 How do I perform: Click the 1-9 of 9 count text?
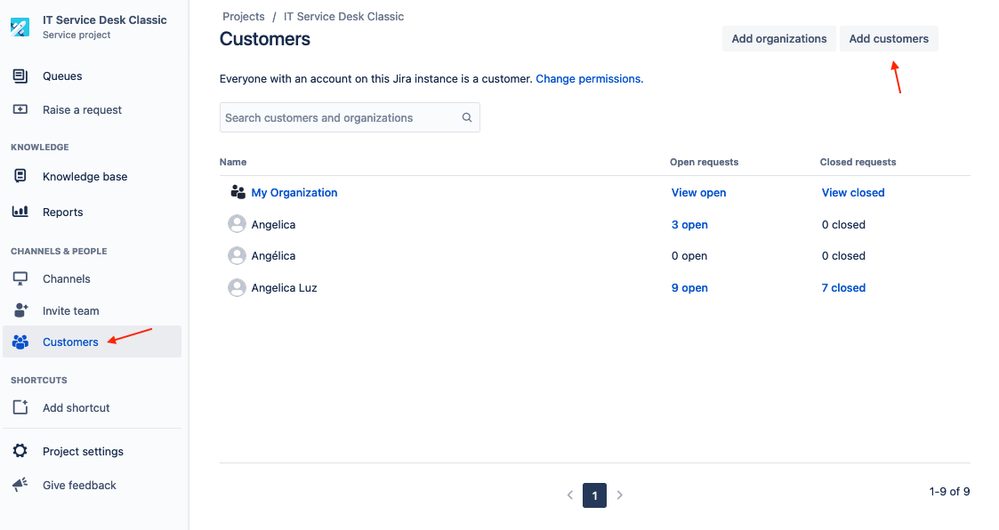coord(949,491)
